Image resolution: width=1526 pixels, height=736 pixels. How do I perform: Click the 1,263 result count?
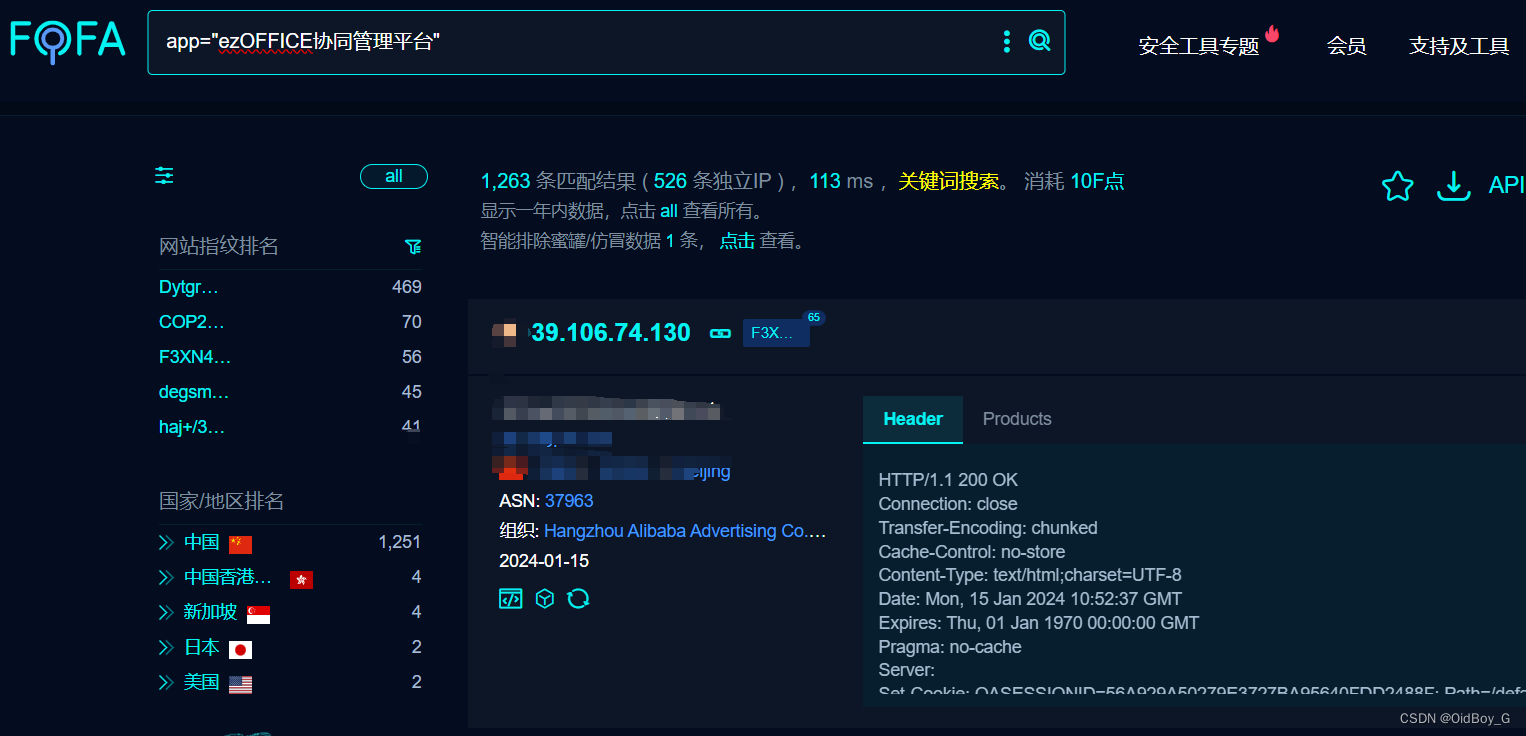506,181
